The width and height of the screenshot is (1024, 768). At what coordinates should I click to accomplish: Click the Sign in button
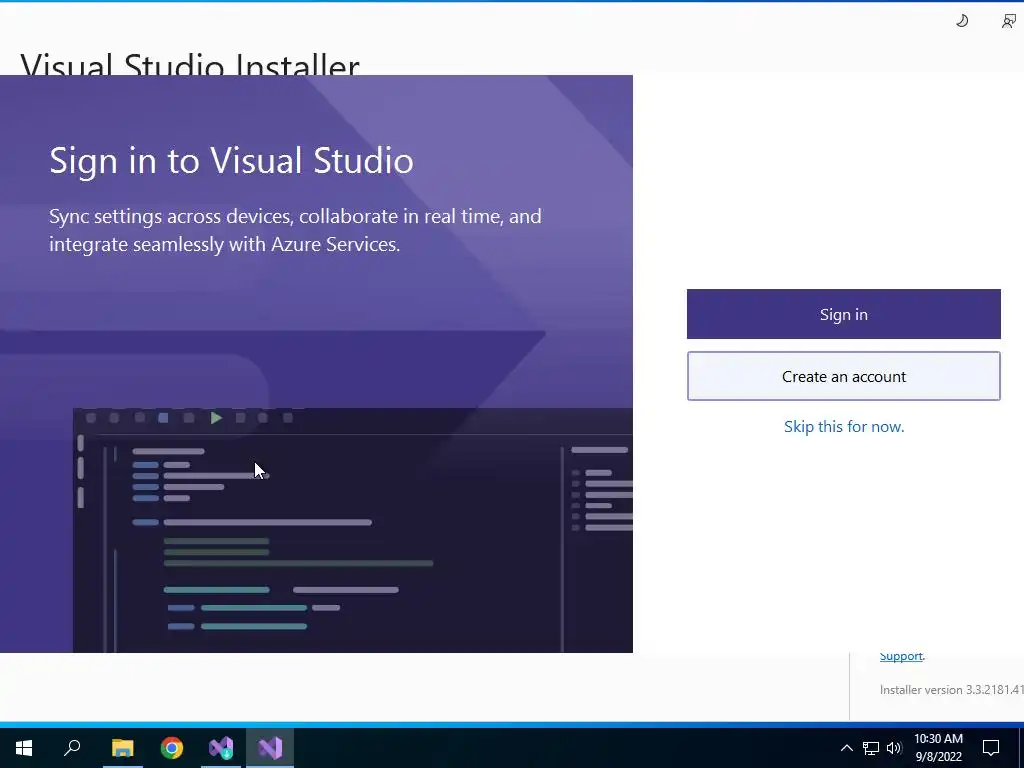click(843, 314)
